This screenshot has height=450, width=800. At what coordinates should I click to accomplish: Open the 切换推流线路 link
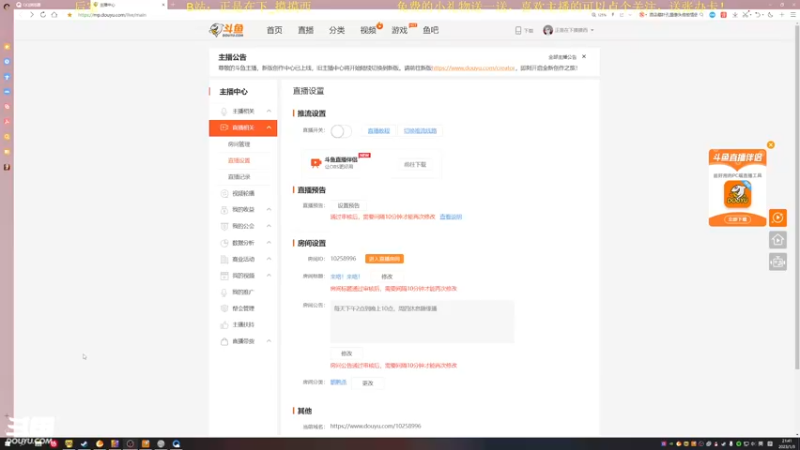click(x=420, y=131)
